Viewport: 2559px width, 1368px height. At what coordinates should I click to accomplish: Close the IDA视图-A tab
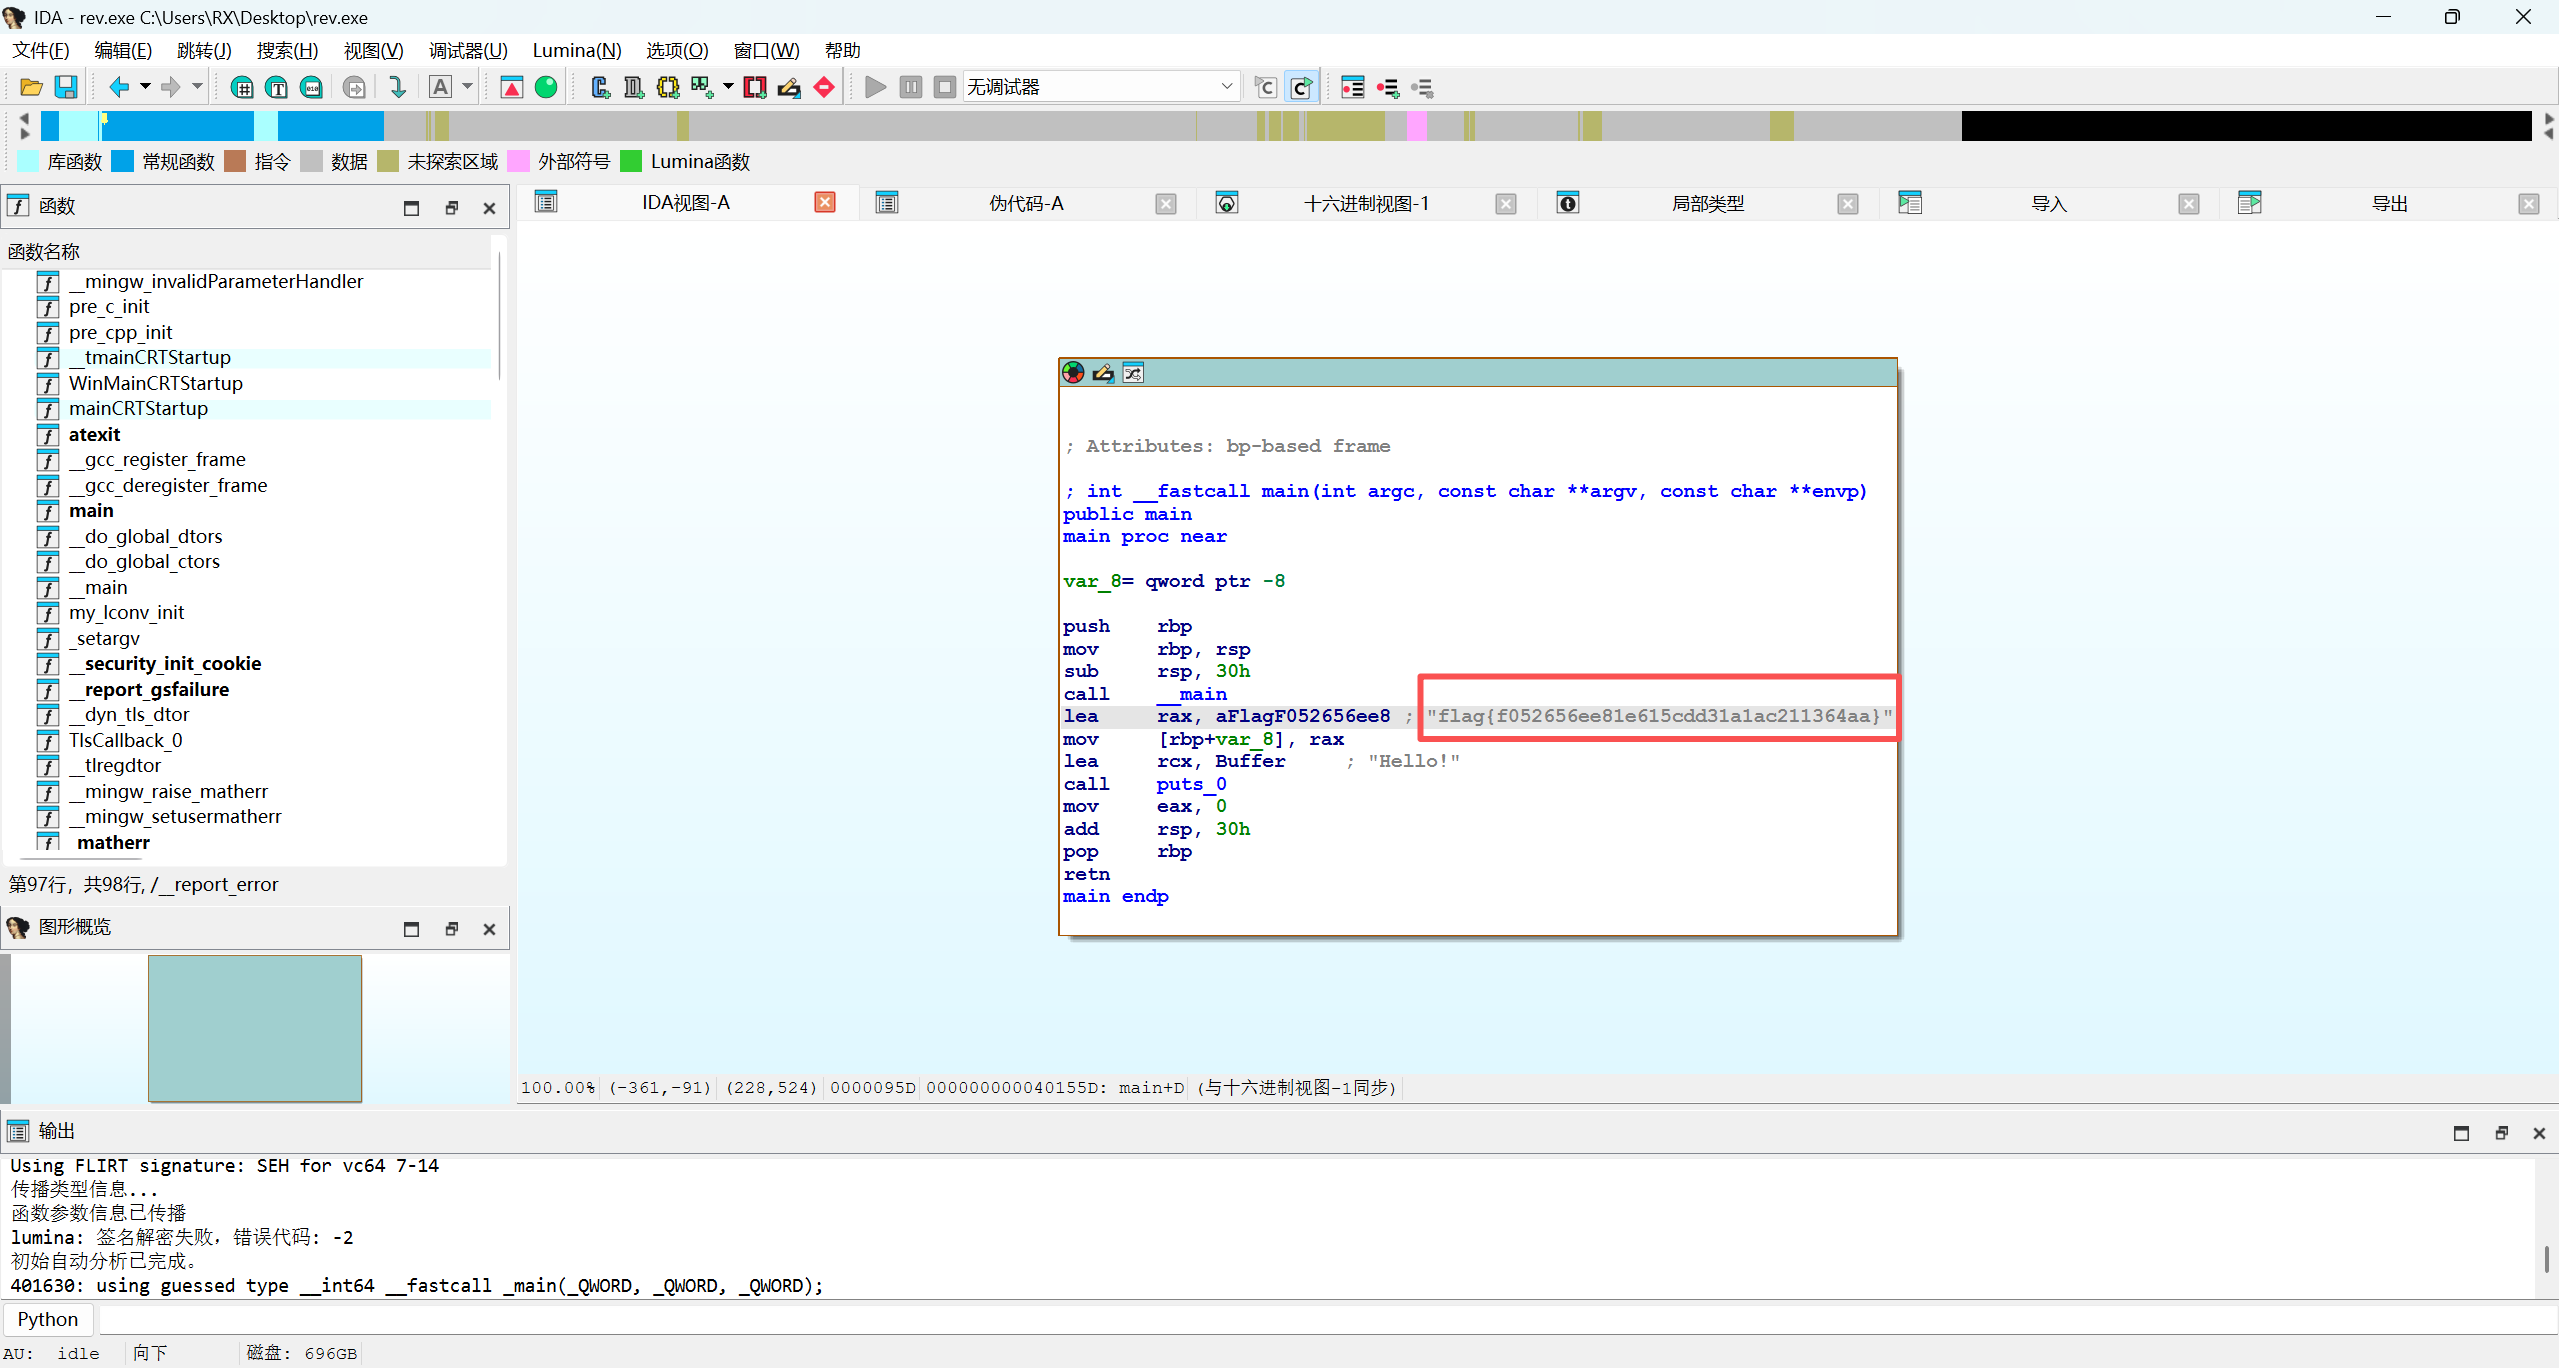click(x=824, y=203)
